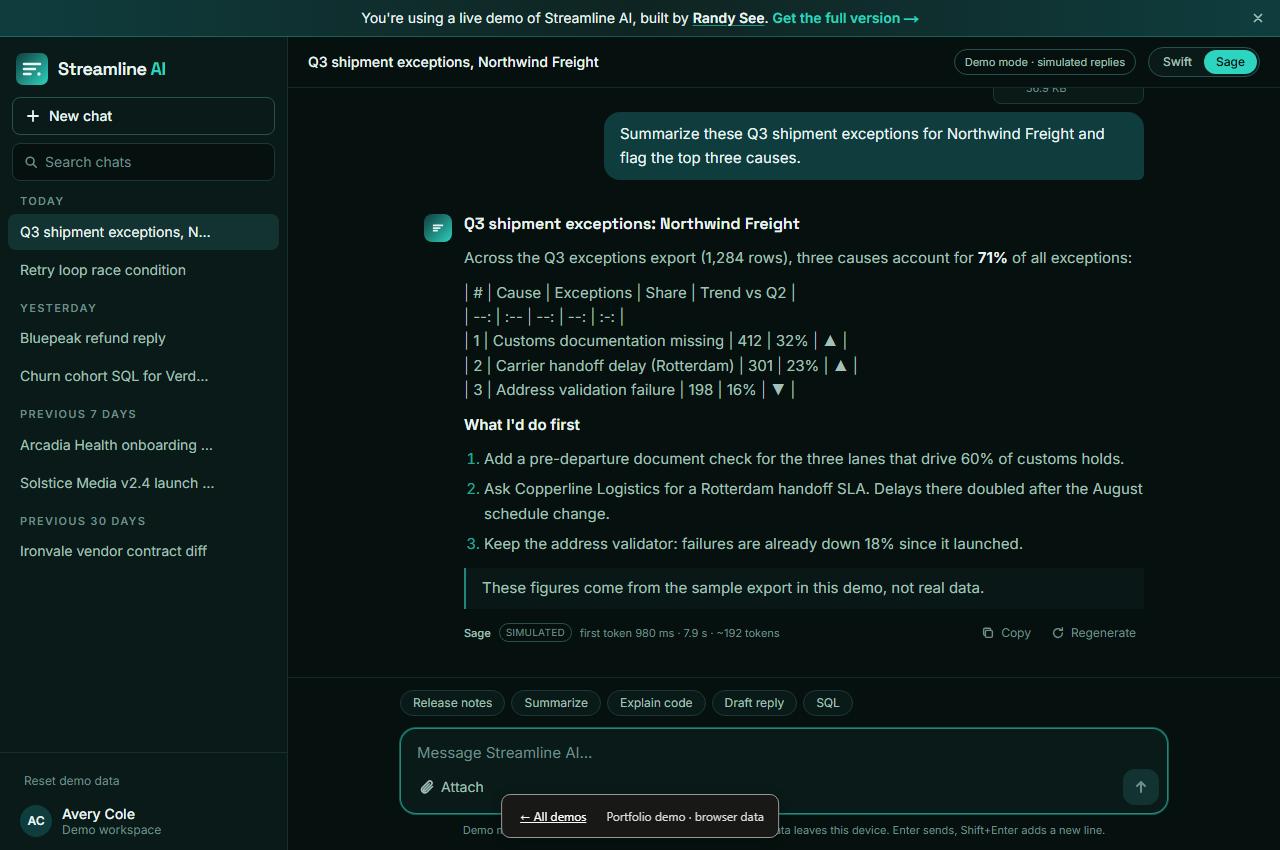Click the assistant avatar icon beside the reply
Viewport: 1280px width, 850px height.
pos(438,228)
